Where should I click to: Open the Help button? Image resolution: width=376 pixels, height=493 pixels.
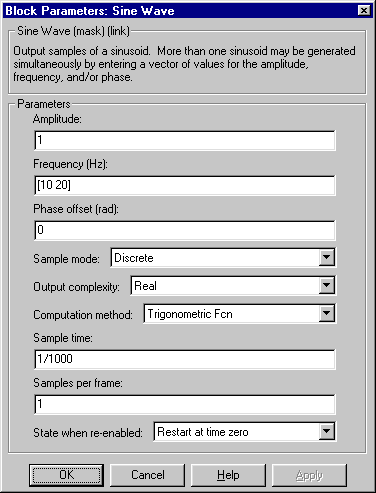click(x=228, y=475)
